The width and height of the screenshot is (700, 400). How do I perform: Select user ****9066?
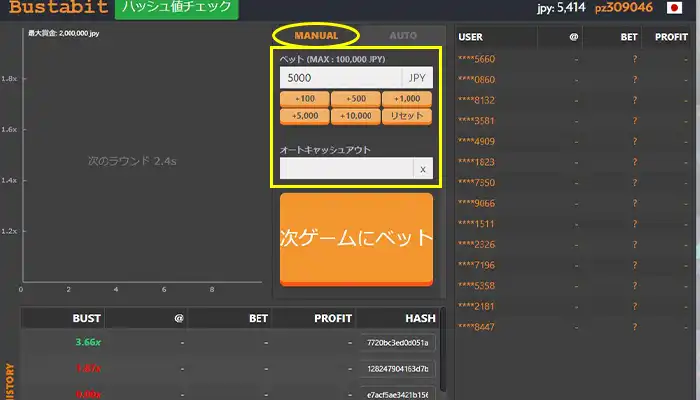pyautogui.click(x=476, y=203)
